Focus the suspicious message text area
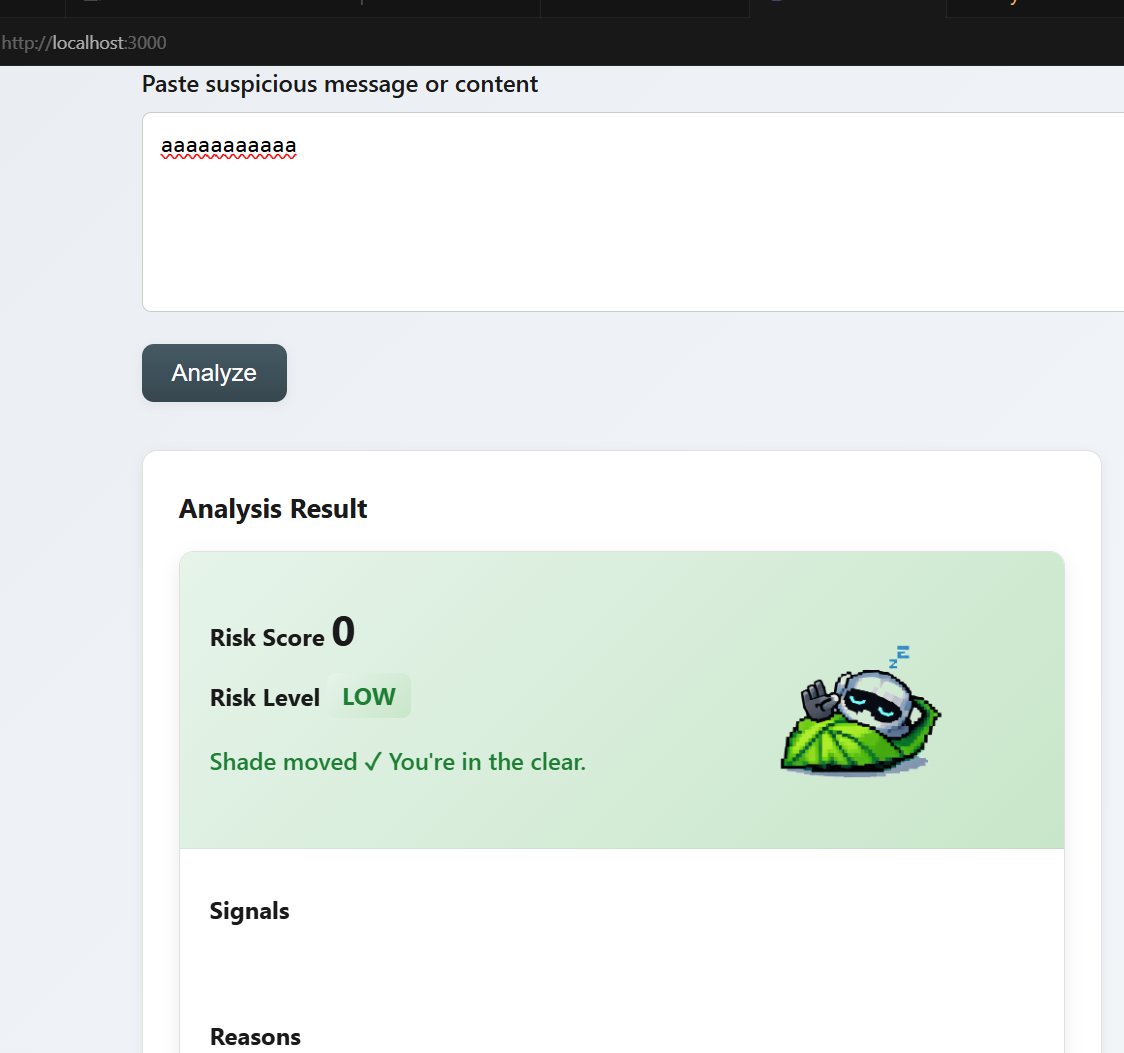 [633, 212]
